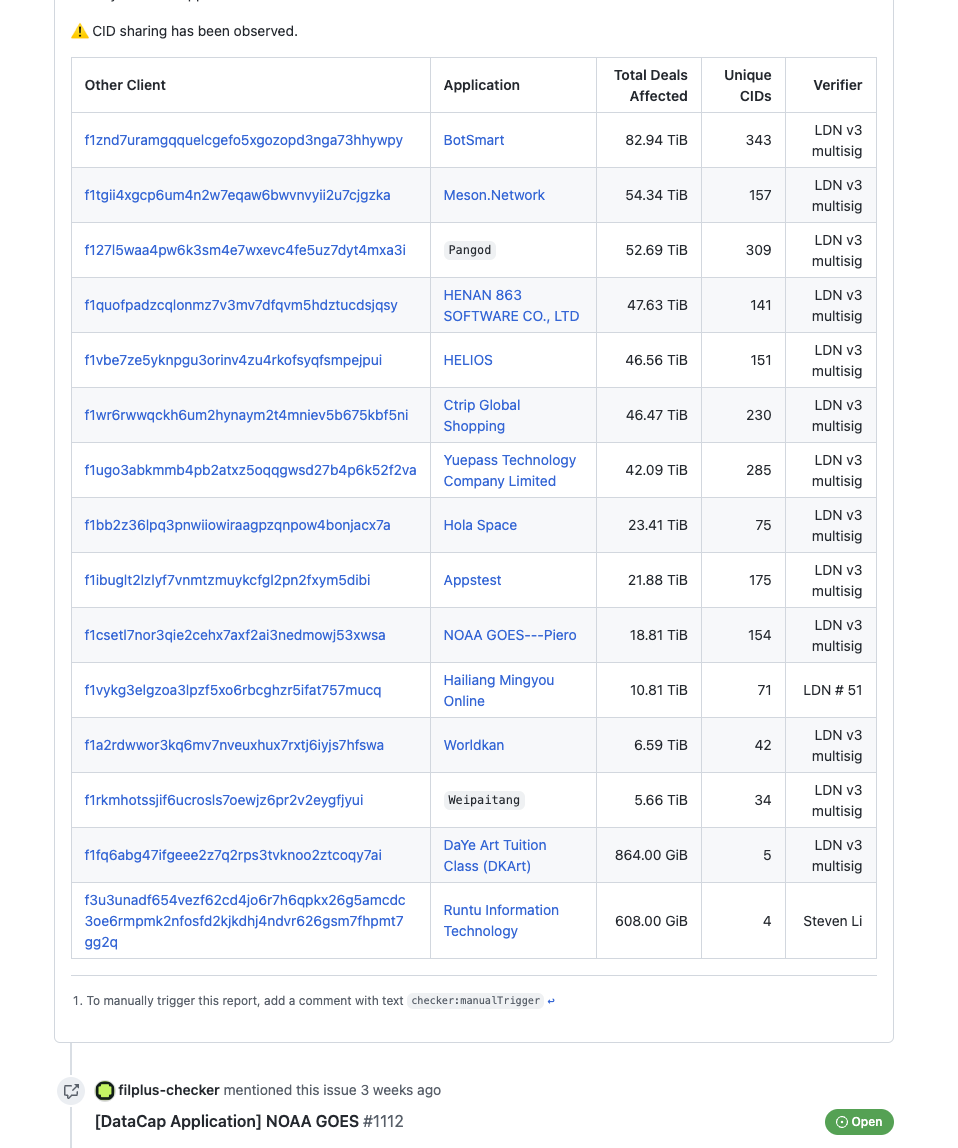Viewport: 958px width, 1148px height.
Task: Open the NOAA GOES---Piero application link
Action: (x=509, y=635)
